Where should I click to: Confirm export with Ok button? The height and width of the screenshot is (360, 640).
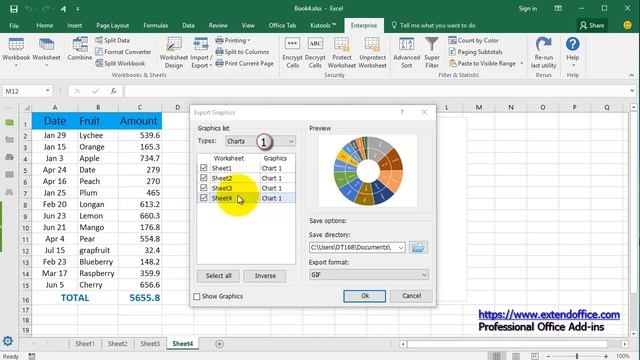364,296
